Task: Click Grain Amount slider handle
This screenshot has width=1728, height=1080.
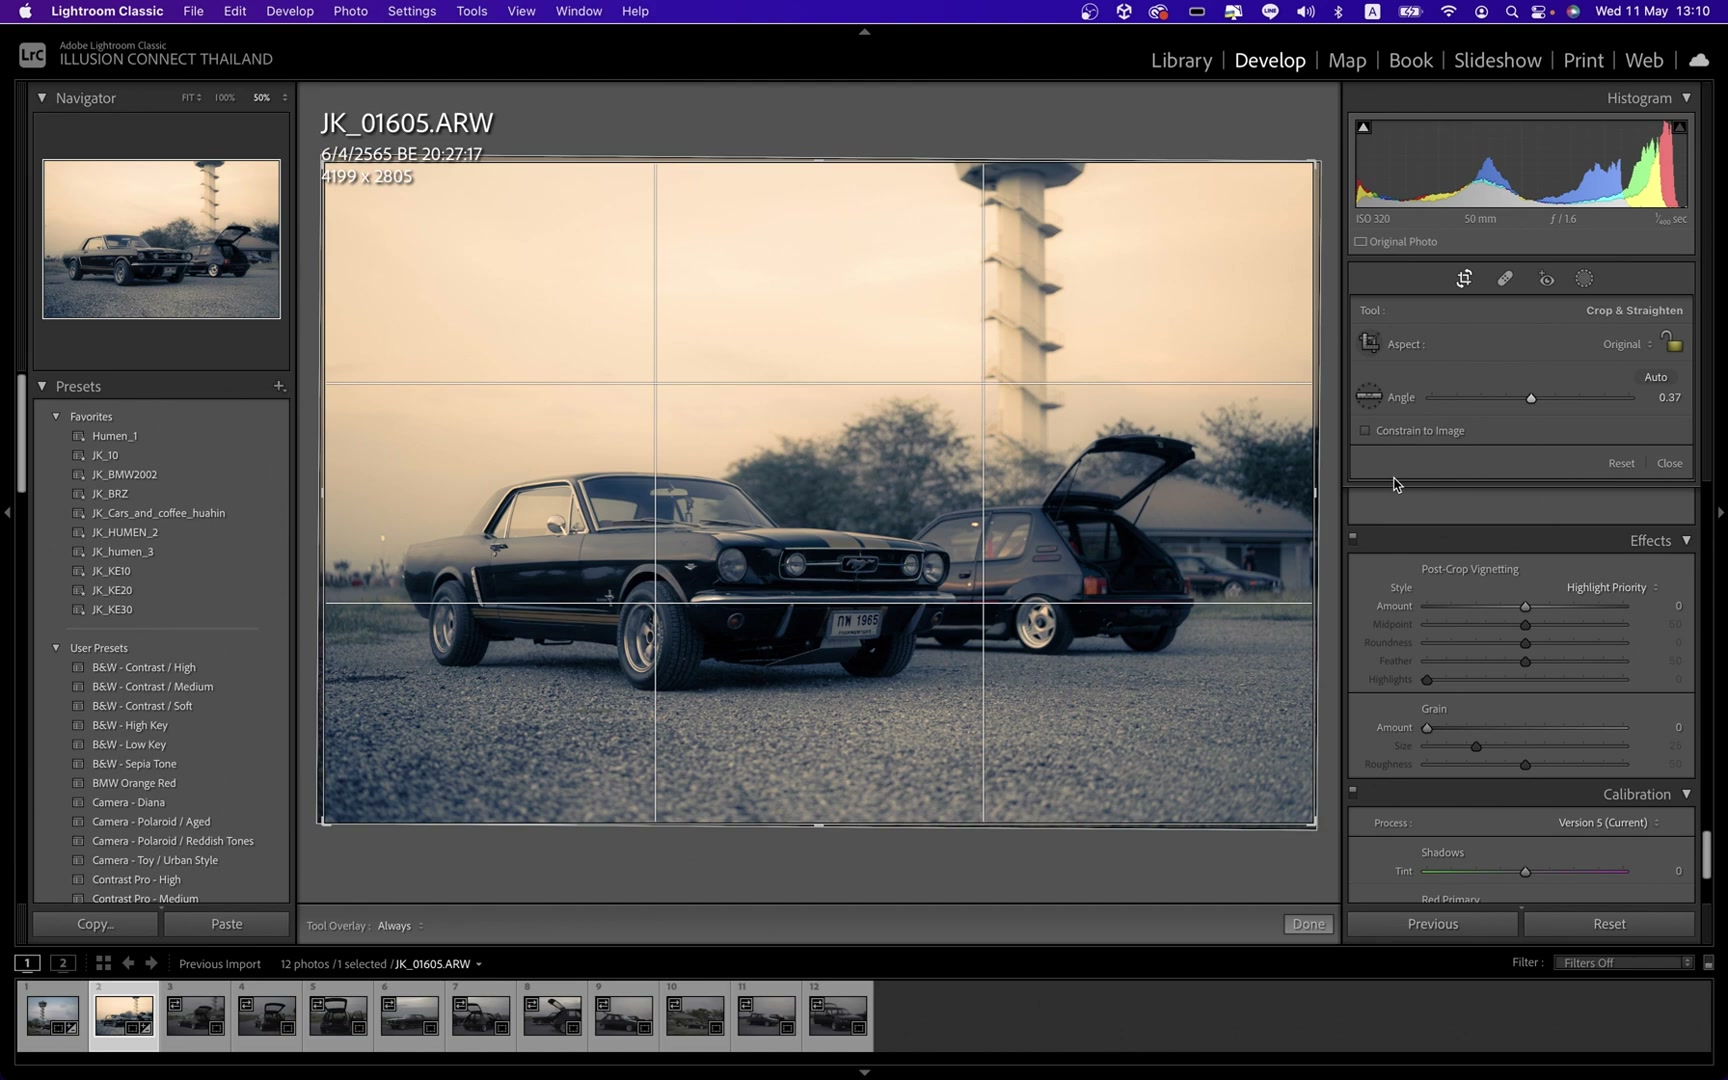Action: (1427, 728)
